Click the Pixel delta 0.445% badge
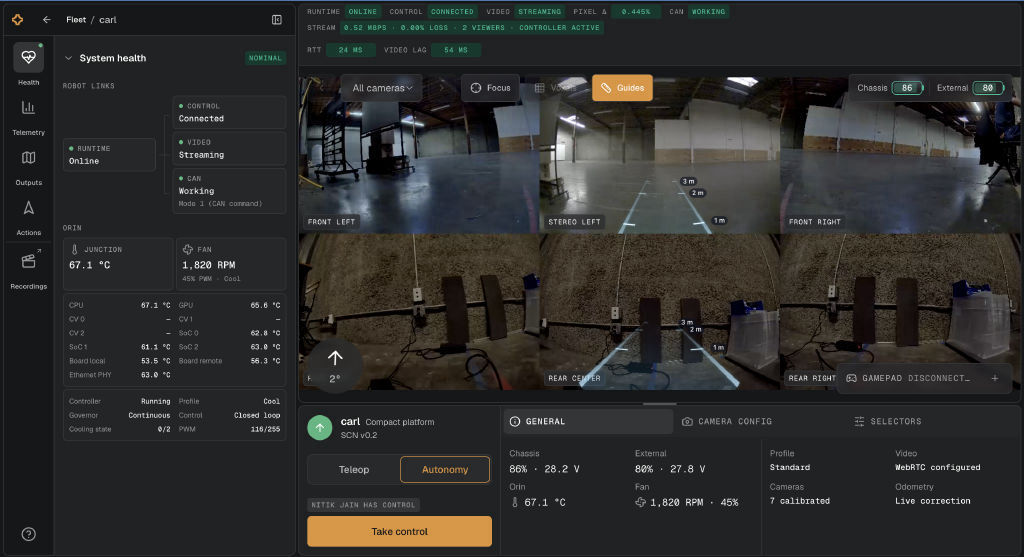This screenshot has height=557, width=1024. 635,12
